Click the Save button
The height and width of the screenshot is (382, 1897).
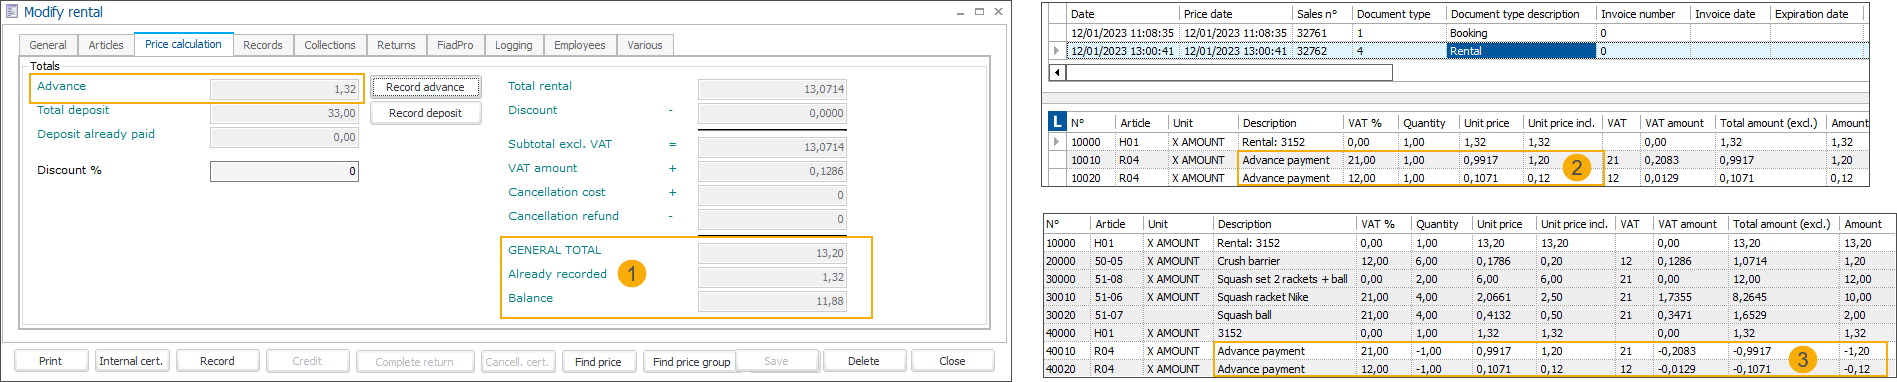coord(776,361)
